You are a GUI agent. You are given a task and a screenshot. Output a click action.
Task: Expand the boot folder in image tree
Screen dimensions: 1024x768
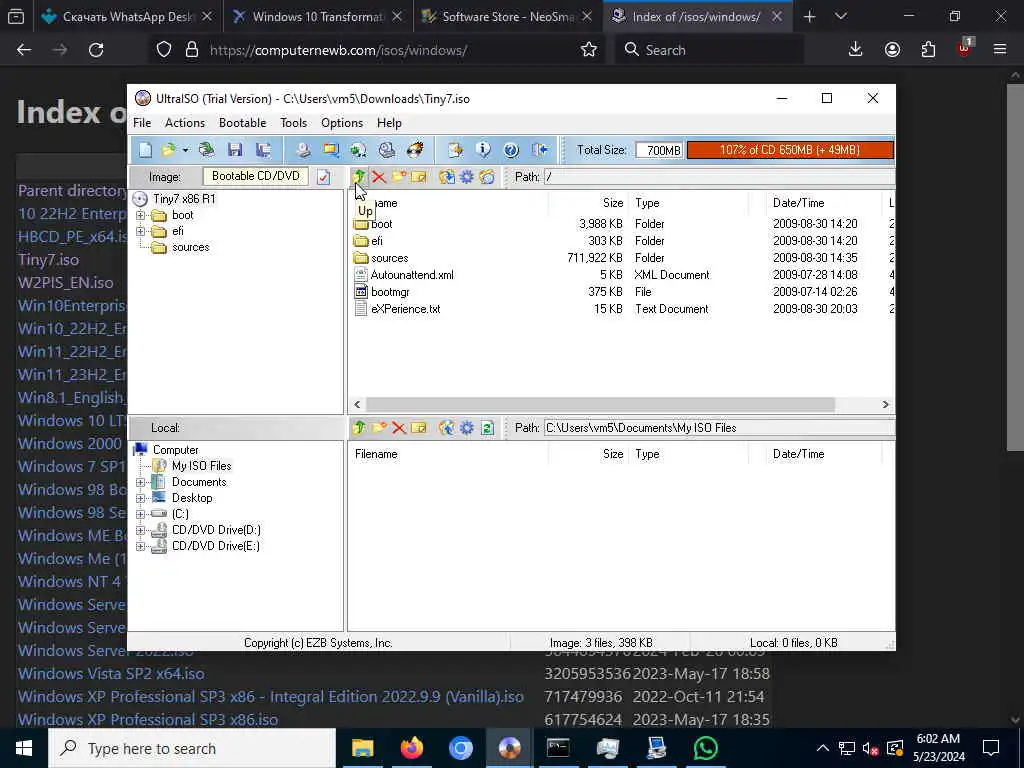tap(140, 215)
